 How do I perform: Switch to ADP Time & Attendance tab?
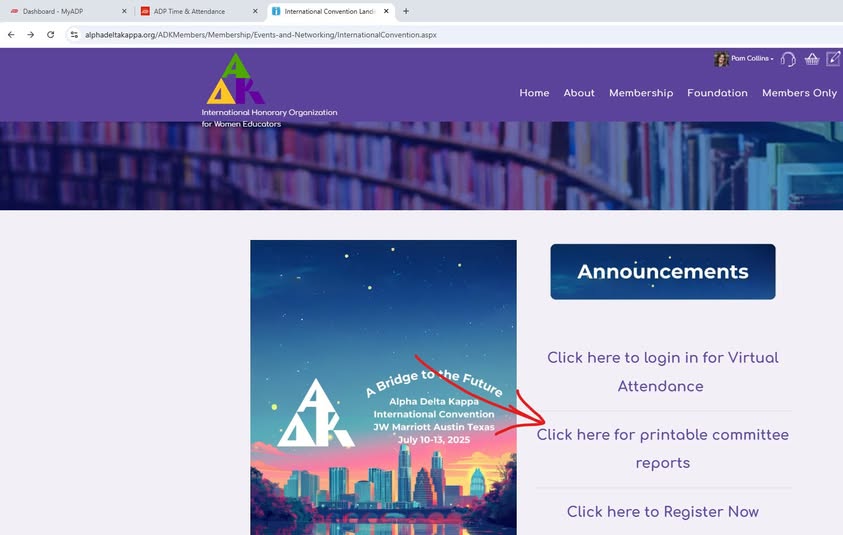[197, 11]
